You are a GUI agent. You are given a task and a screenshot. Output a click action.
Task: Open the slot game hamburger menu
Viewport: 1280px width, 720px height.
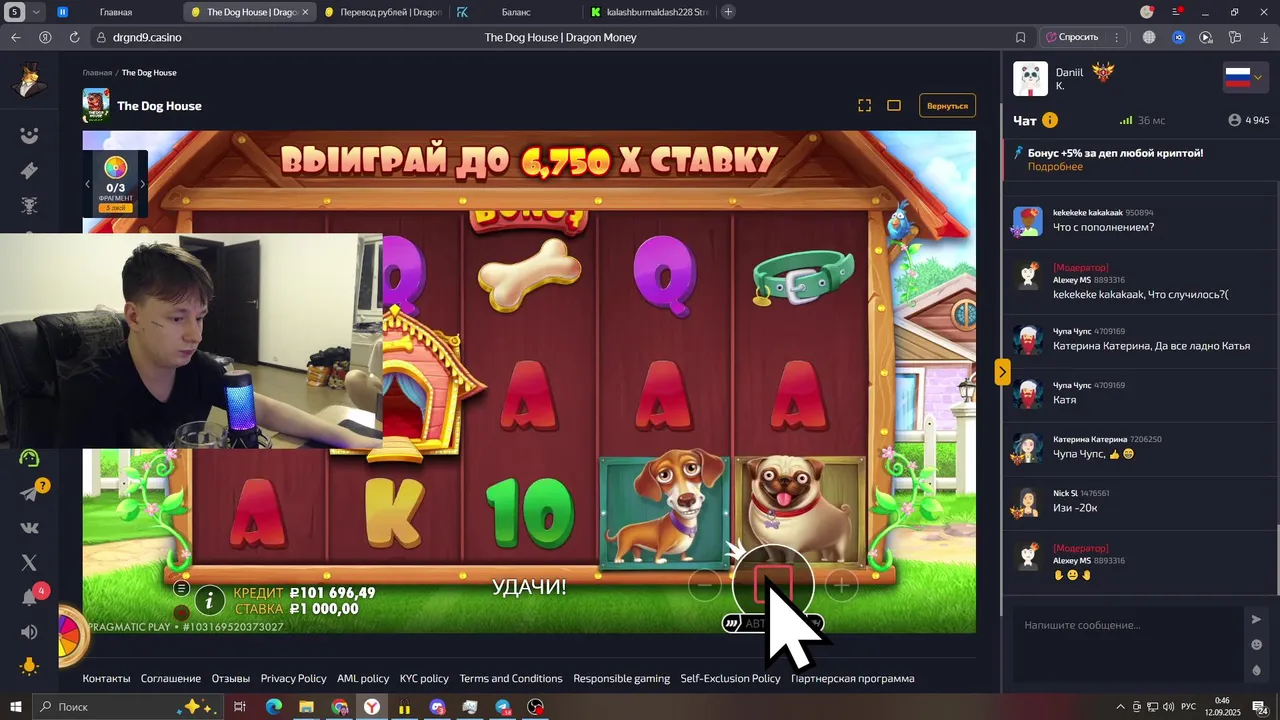[181, 589]
